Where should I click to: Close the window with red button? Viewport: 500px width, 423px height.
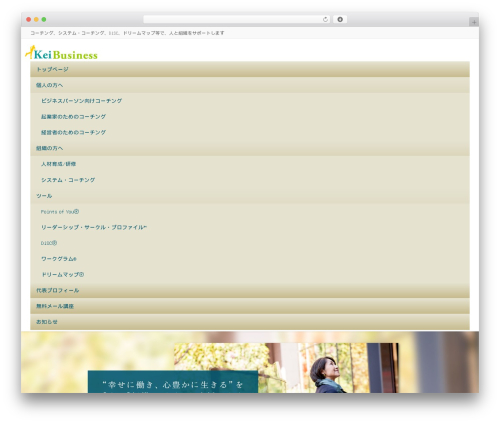[x=29, y=20]
